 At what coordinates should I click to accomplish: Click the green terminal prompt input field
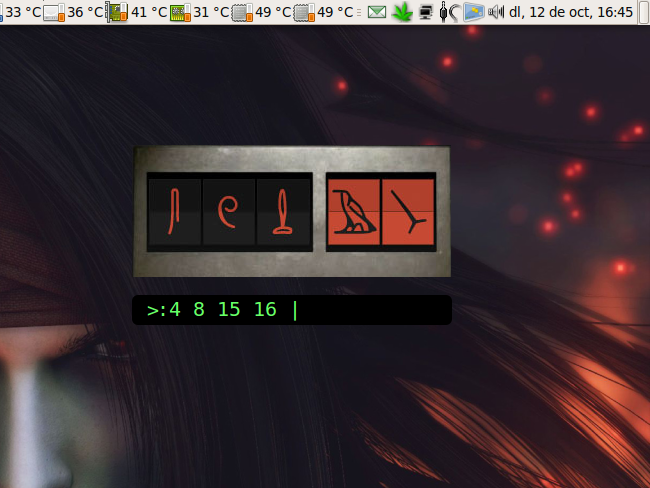292,310
